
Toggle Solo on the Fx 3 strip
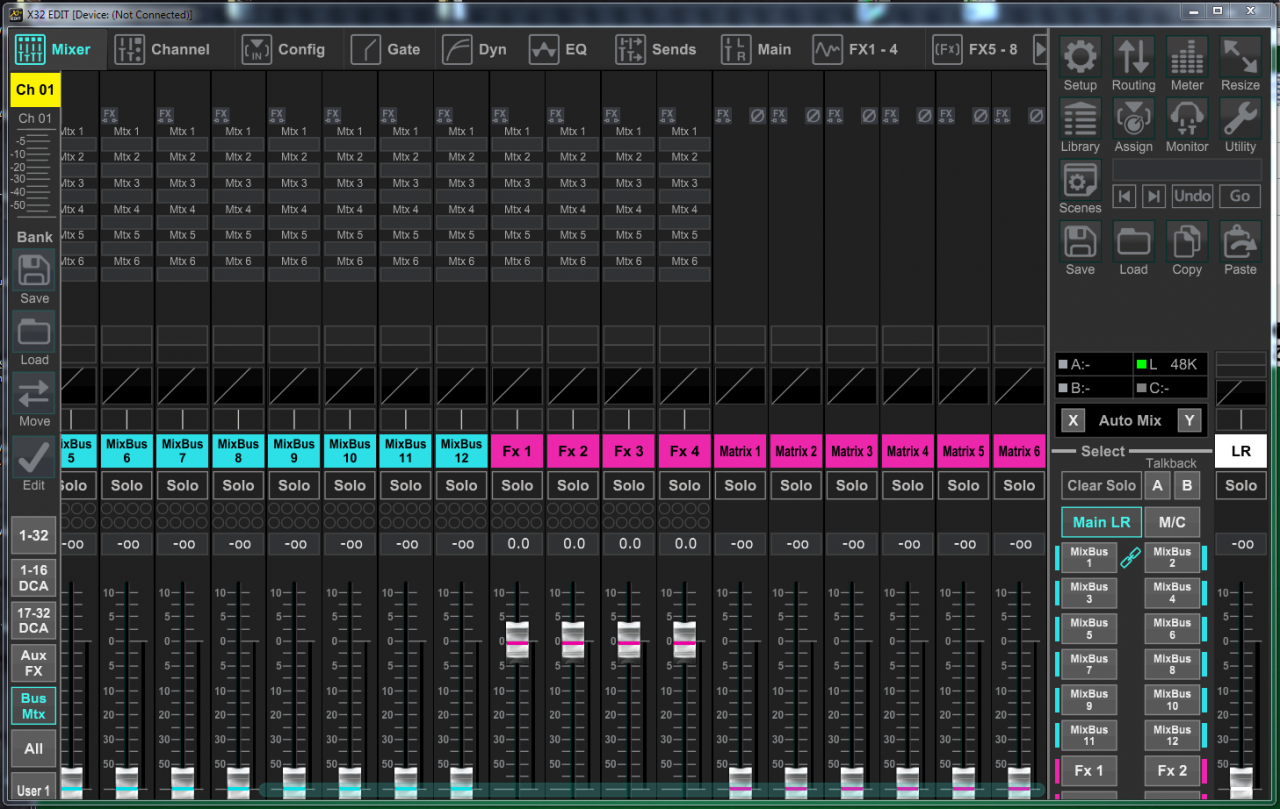[x=629, y=486]
